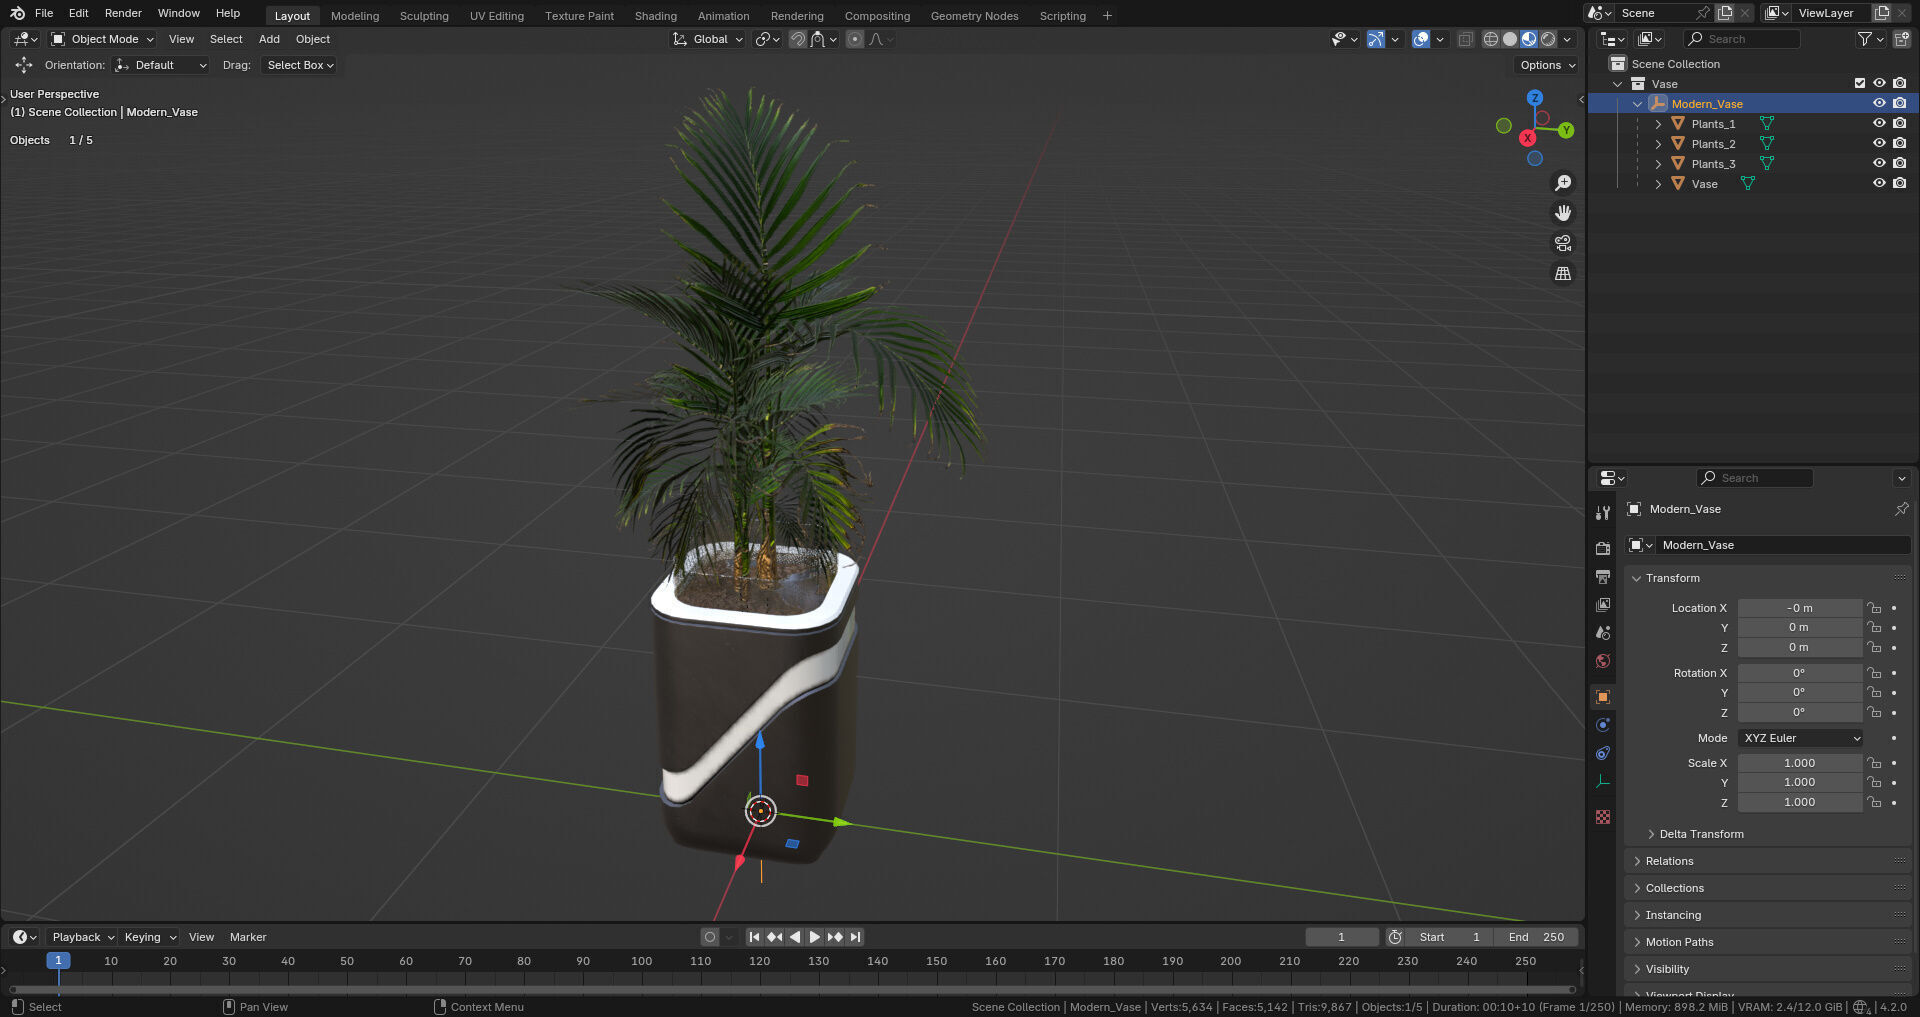This screenshot has height=1017, width=1920.
Task: Click the Blender logo menu icon
Action: coord(17,13)
